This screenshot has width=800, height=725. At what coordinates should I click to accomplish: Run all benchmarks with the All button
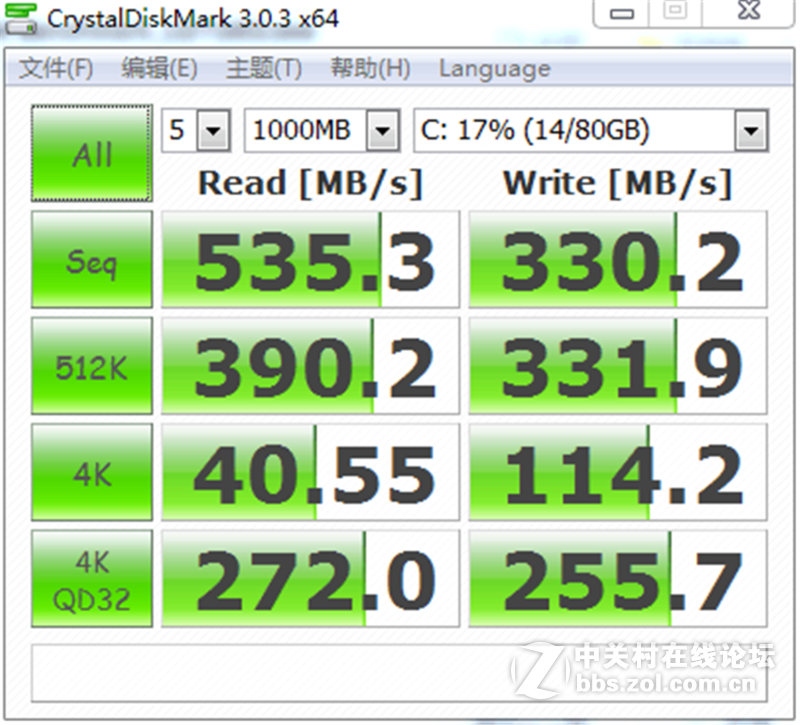[x=91, y=150]
